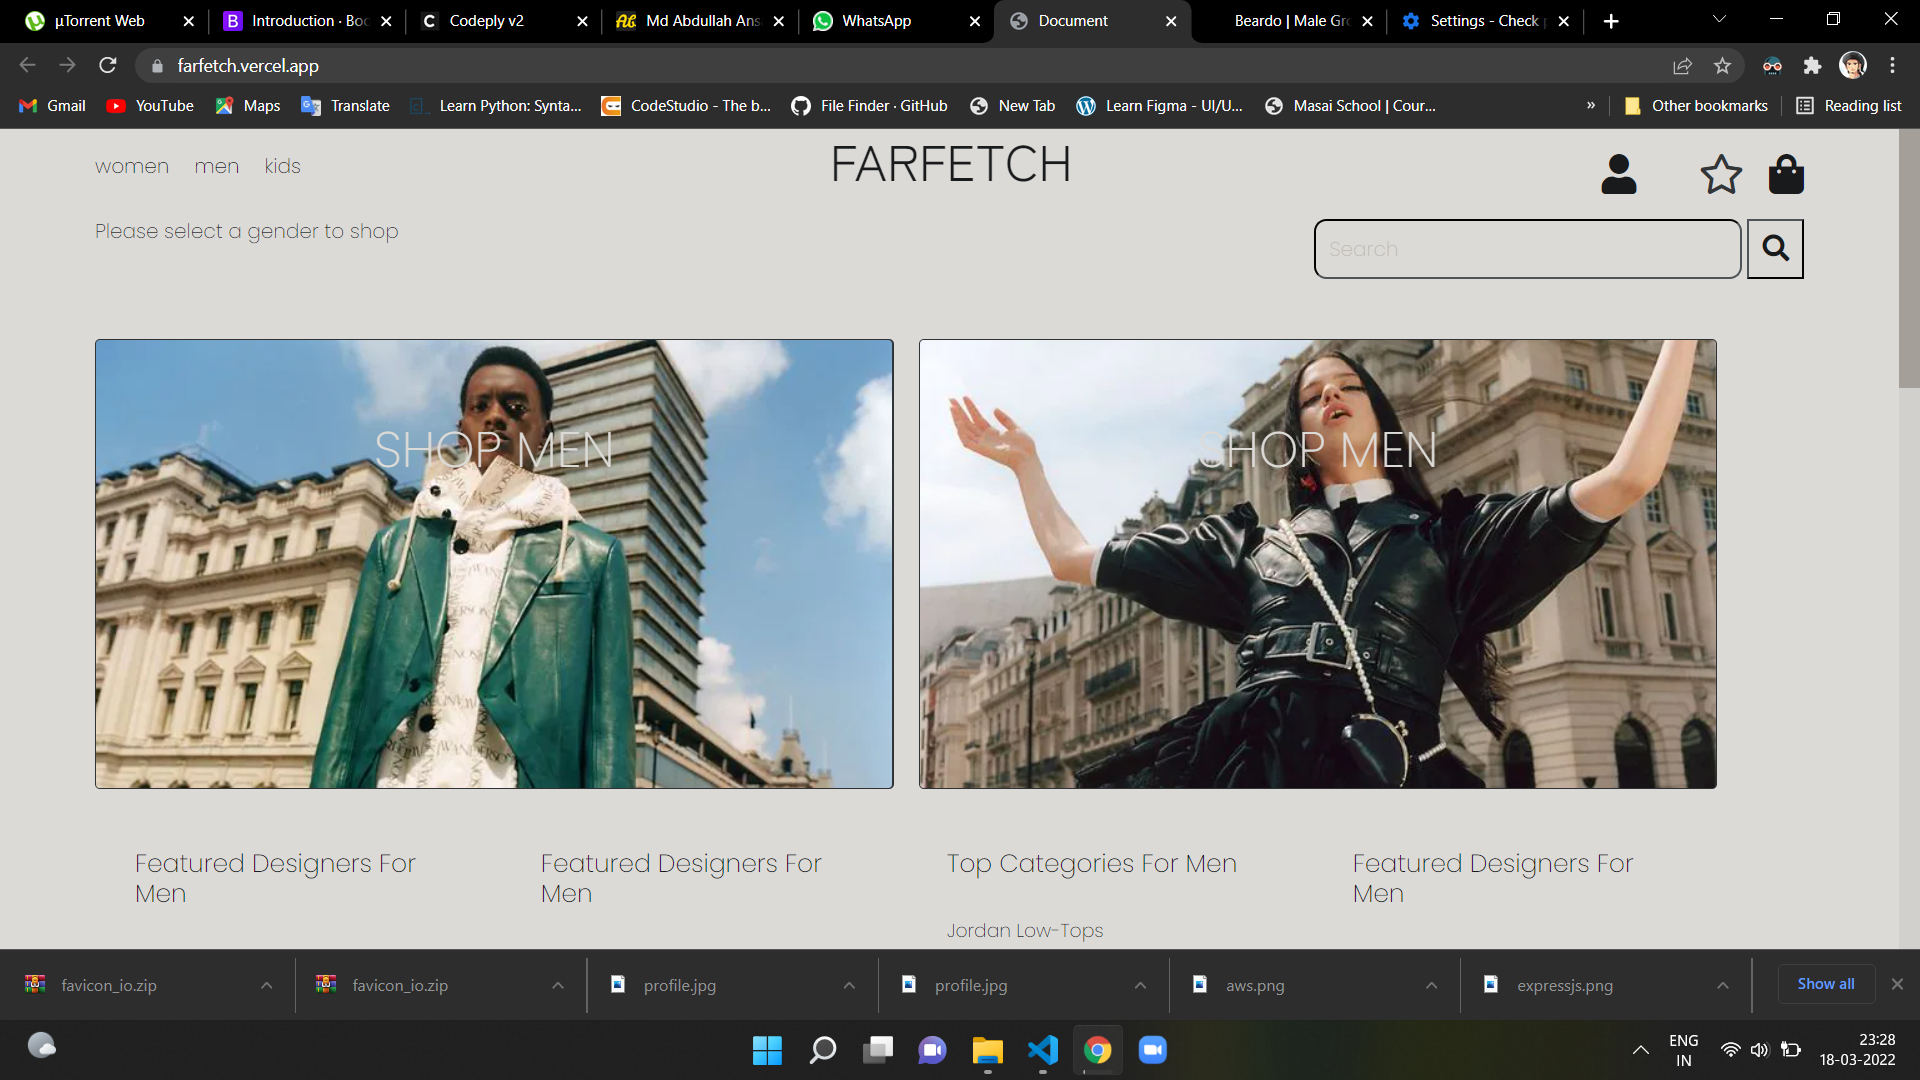Open the YouTube bookmark
Viewport: 1920px width, 1080px height.
[151, 106]
